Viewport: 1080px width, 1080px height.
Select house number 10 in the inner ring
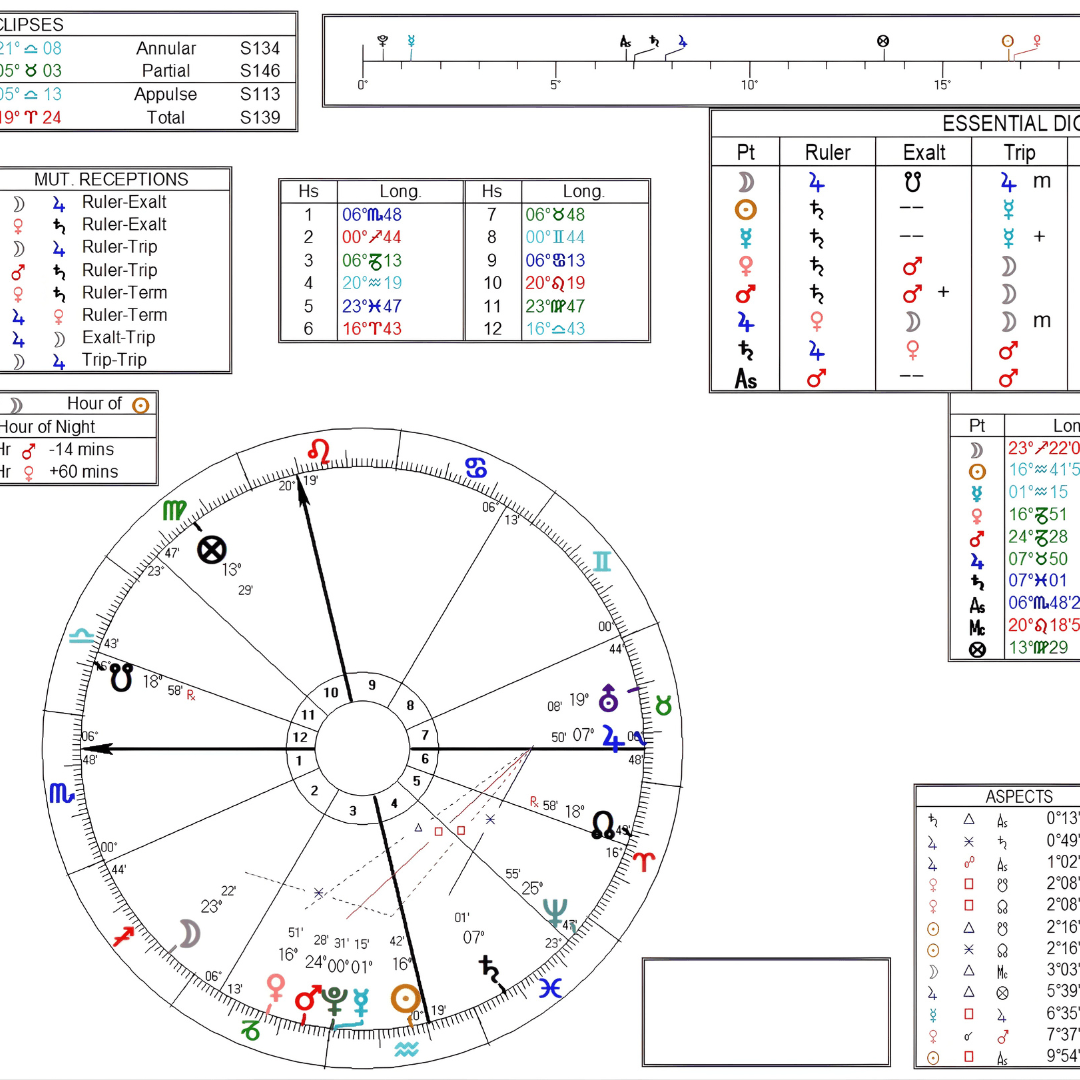[331, 692]
